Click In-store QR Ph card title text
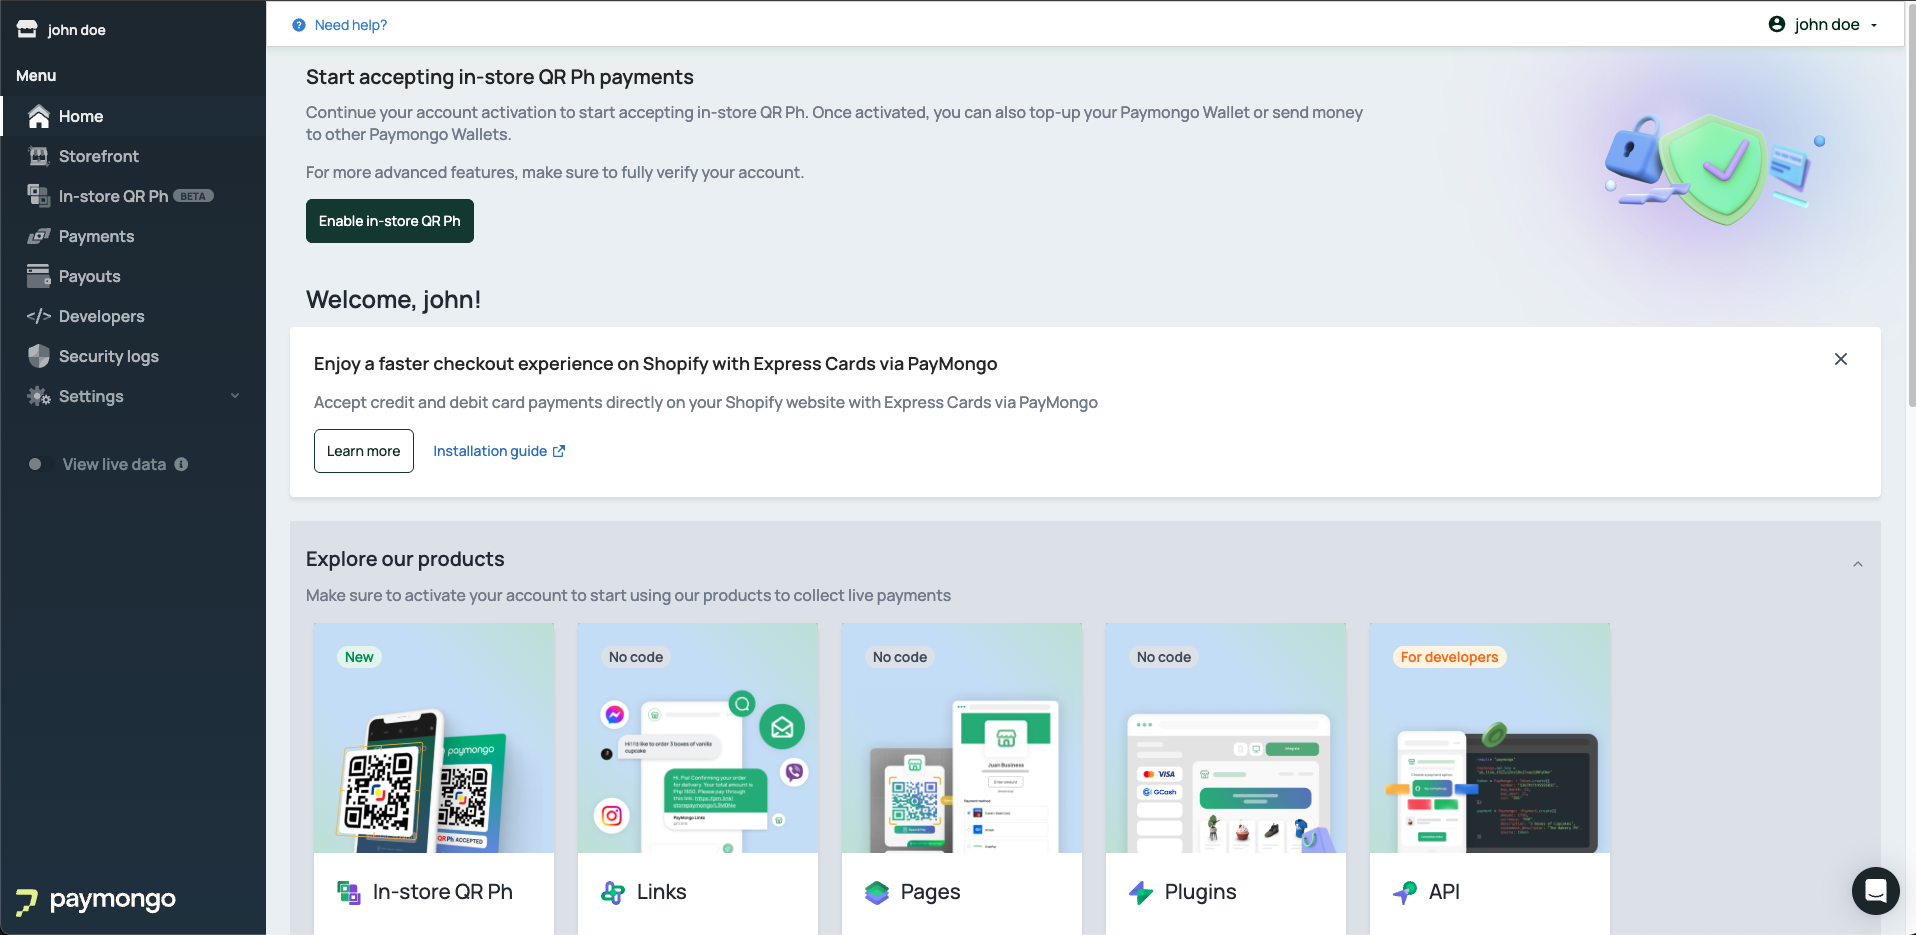The height and width of the screenshot is (935, 1916). click(443, 892)
